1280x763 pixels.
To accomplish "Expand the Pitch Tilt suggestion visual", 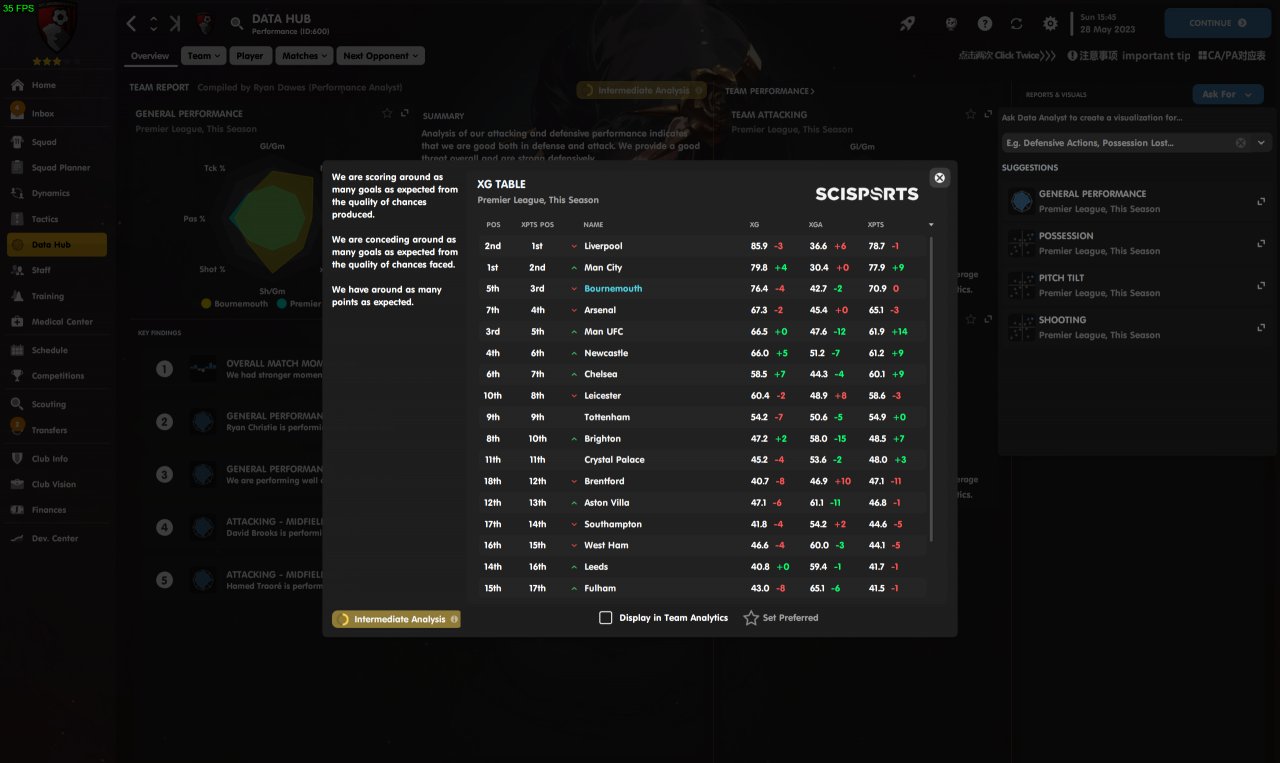I will pos(1261,285).
